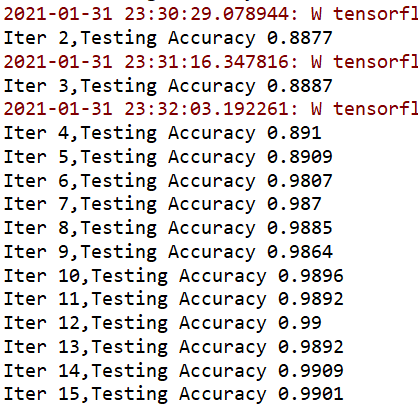The width and height of the screenshot is (418, 409).
Task: Click the Iter 3 Testing Accuracy 0.8887 line
Action: 168,86
